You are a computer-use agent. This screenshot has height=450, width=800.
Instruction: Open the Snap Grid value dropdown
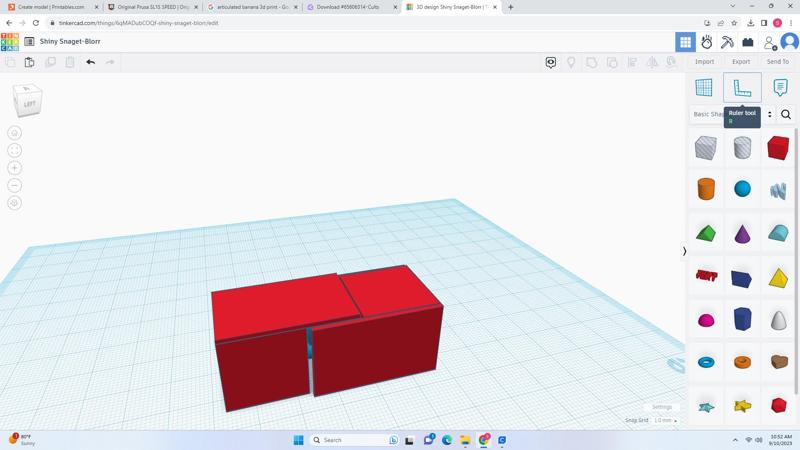point(666,420)
